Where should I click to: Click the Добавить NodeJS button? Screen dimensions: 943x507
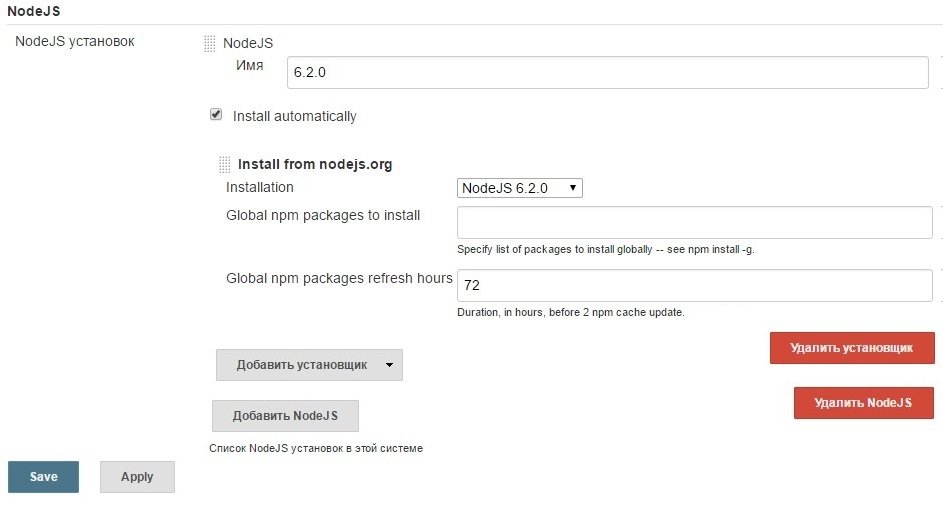click(x=285, y=416)
